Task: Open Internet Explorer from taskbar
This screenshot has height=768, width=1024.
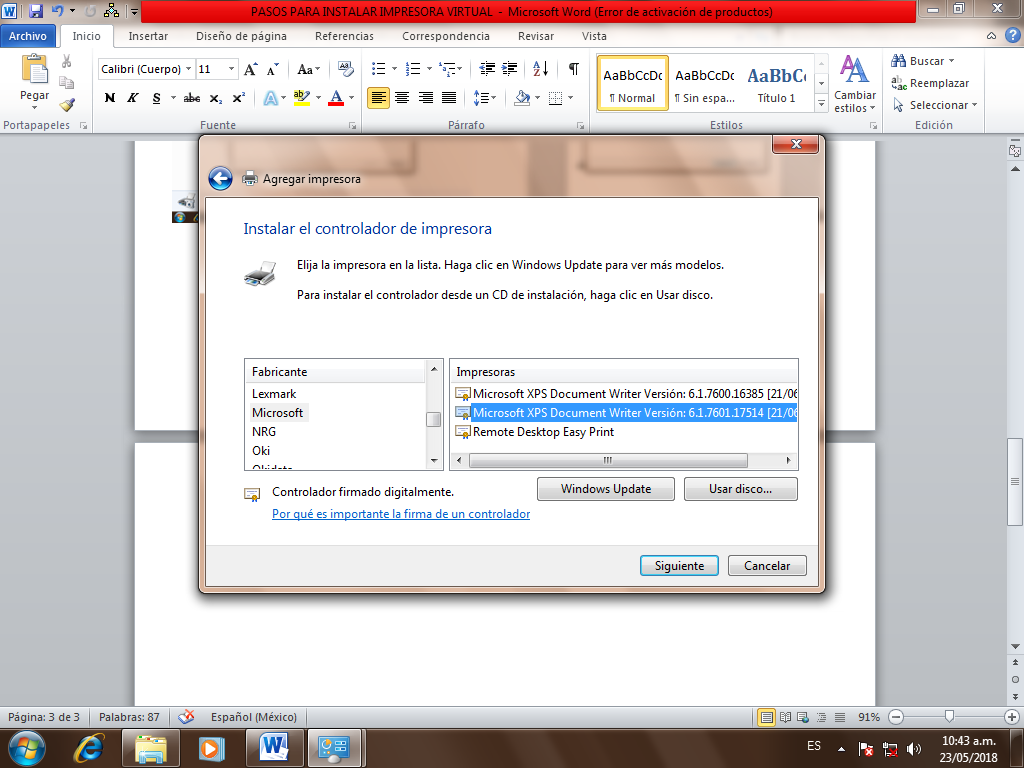Action: click(x=89, y=748)
